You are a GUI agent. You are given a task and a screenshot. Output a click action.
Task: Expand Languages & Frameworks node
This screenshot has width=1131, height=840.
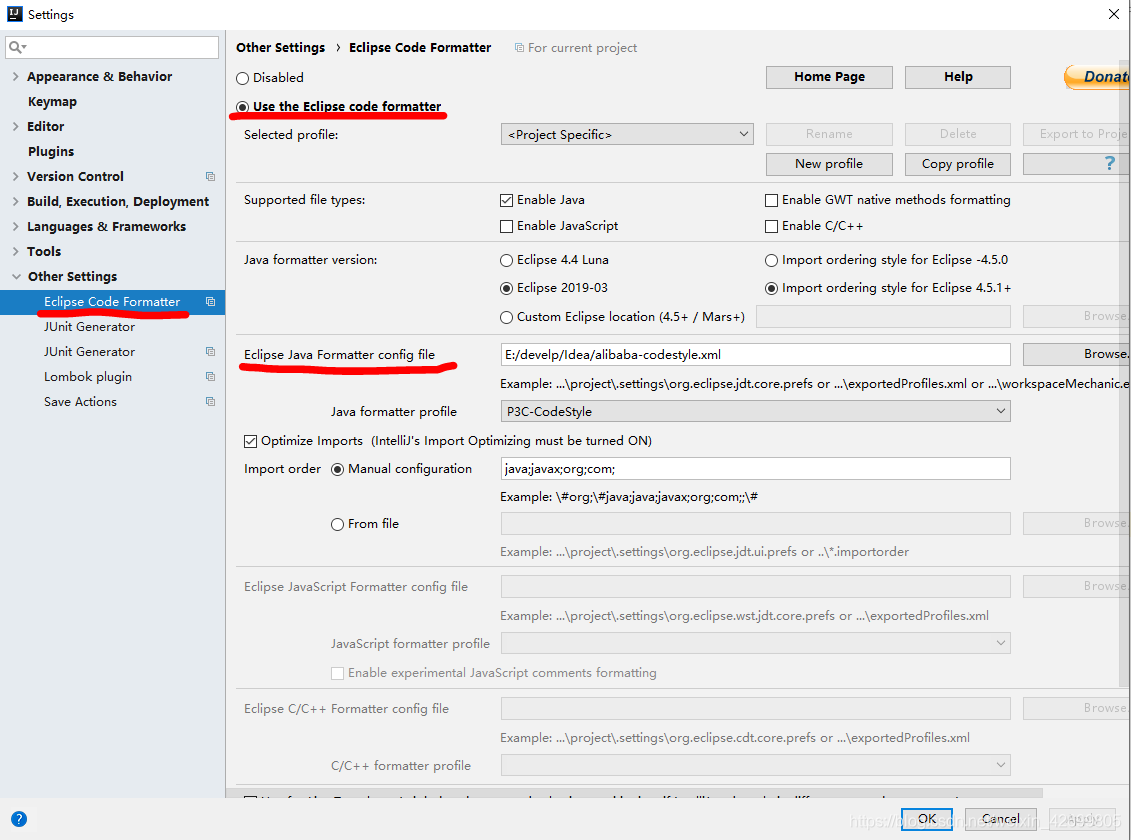click(16, 226)
